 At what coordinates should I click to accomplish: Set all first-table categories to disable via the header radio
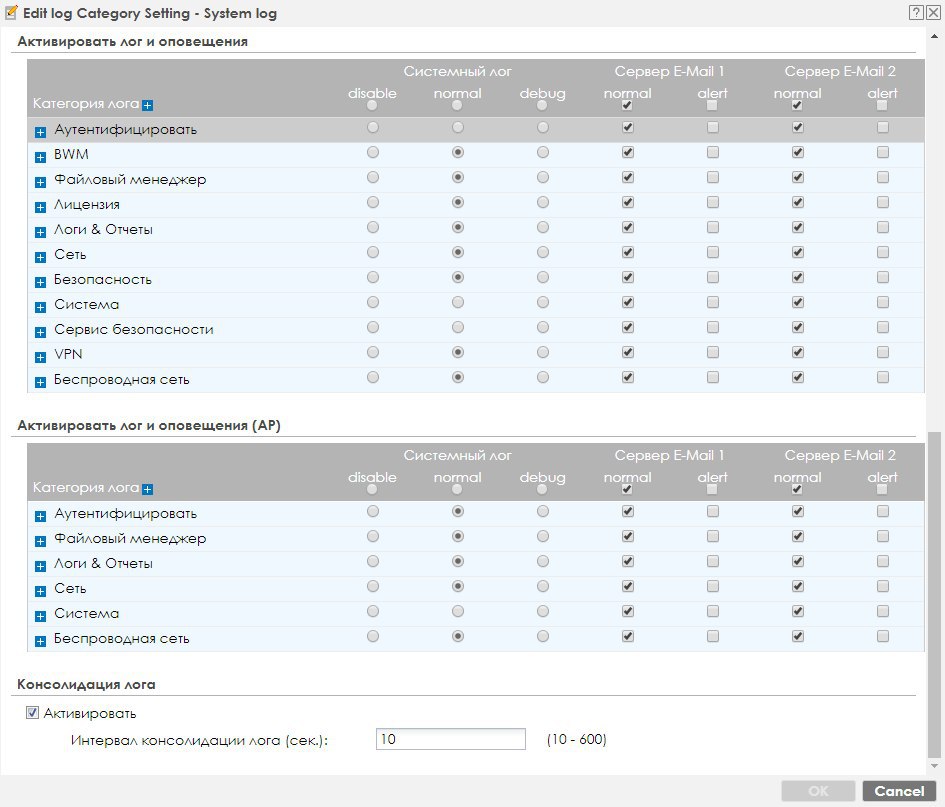tap(372, 105)
